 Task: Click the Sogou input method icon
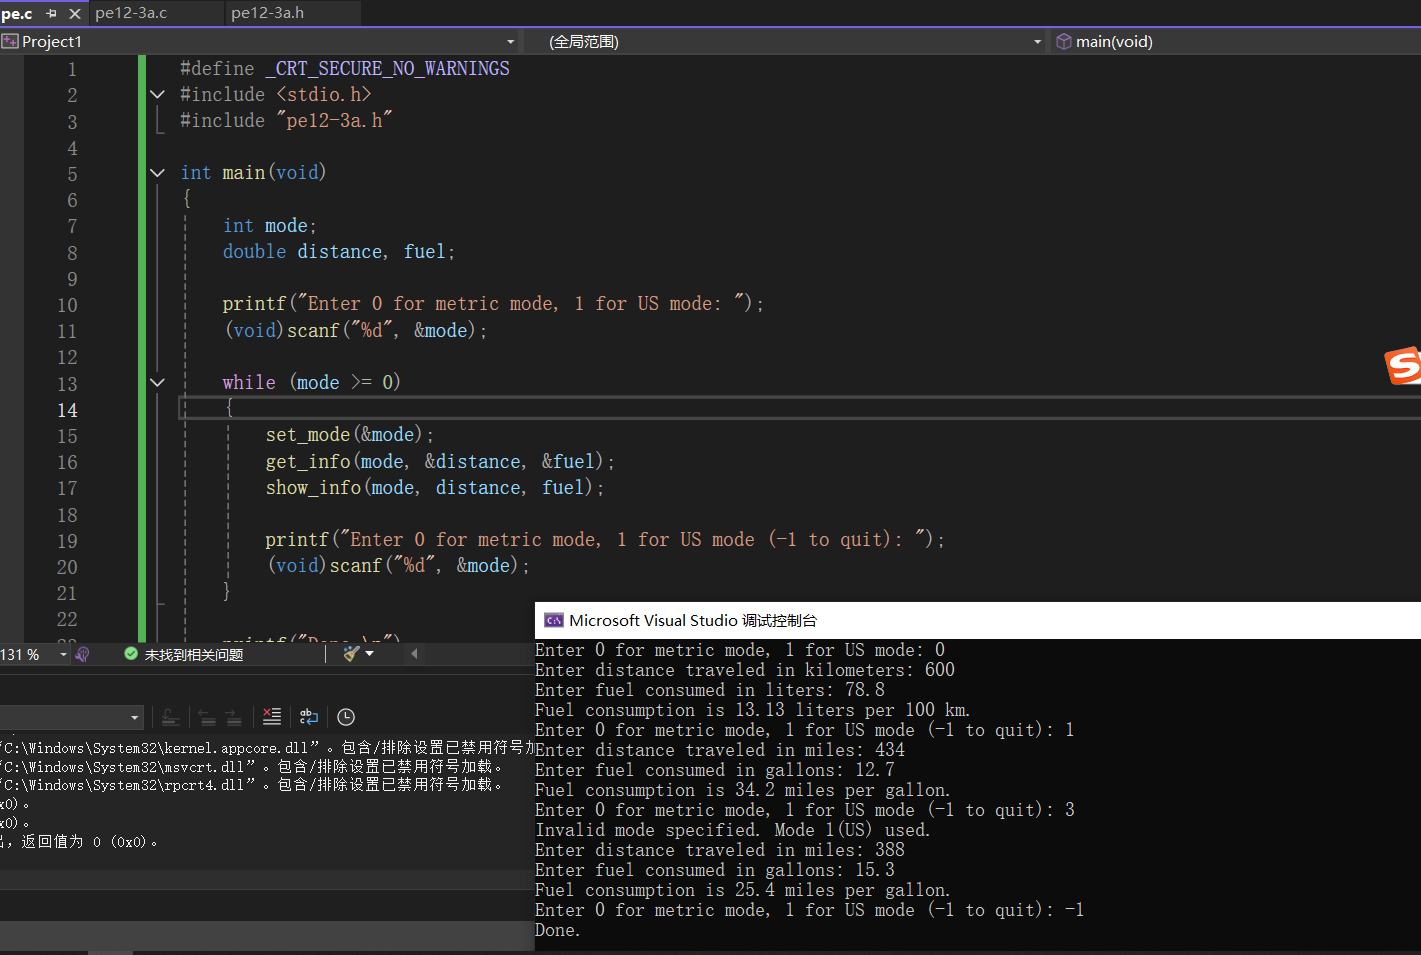point(1402,366)
